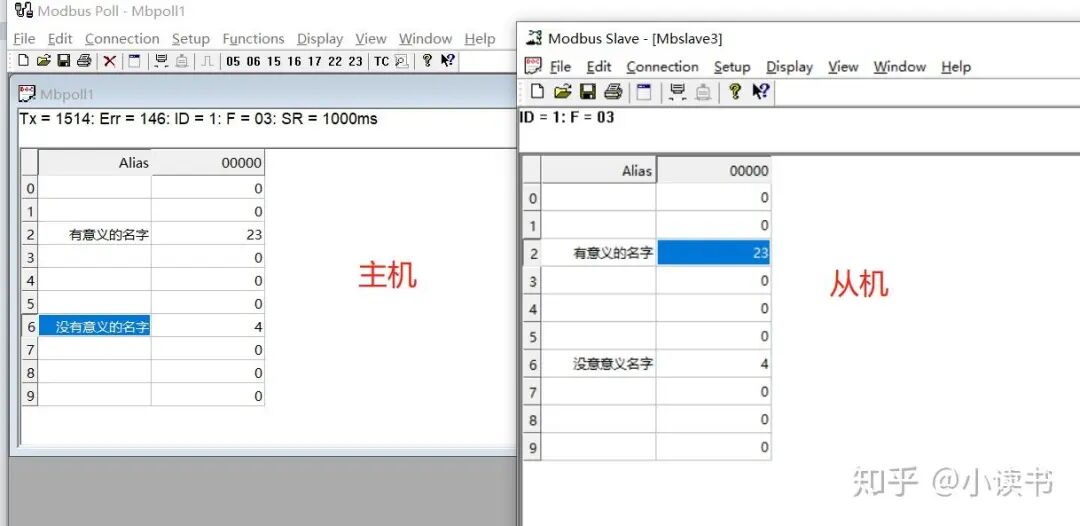This screenshot has height=526, width=1080.
Task: Open the Help menu in Modbus Slave
Action: point(955,67)
